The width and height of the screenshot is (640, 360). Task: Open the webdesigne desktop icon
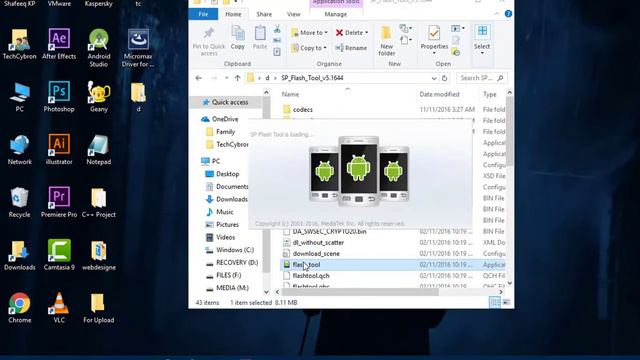coord(98,255)
